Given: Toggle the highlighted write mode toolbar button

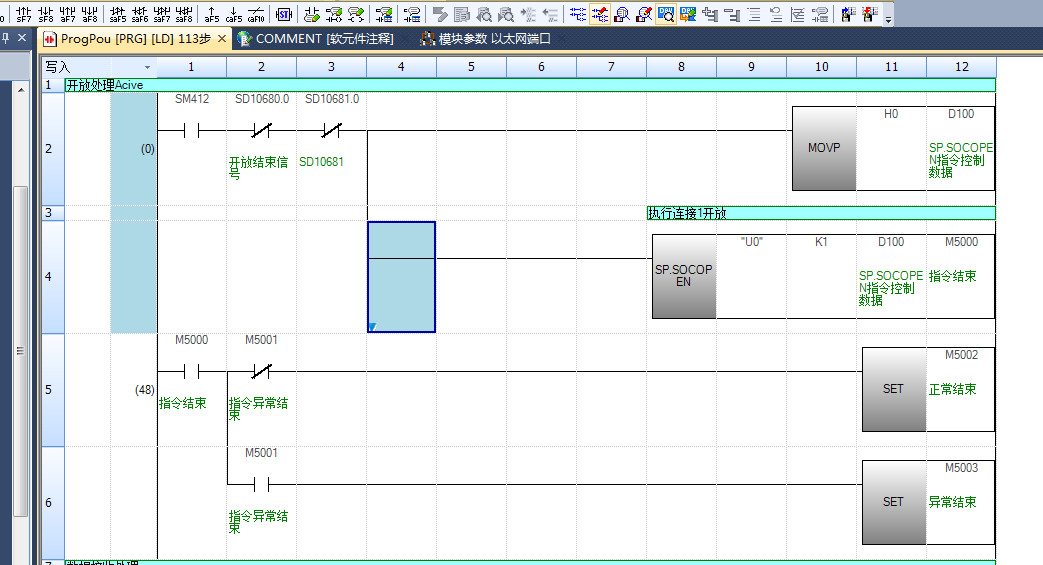Looking at the screenshot, I should click(x=600, y=14).
